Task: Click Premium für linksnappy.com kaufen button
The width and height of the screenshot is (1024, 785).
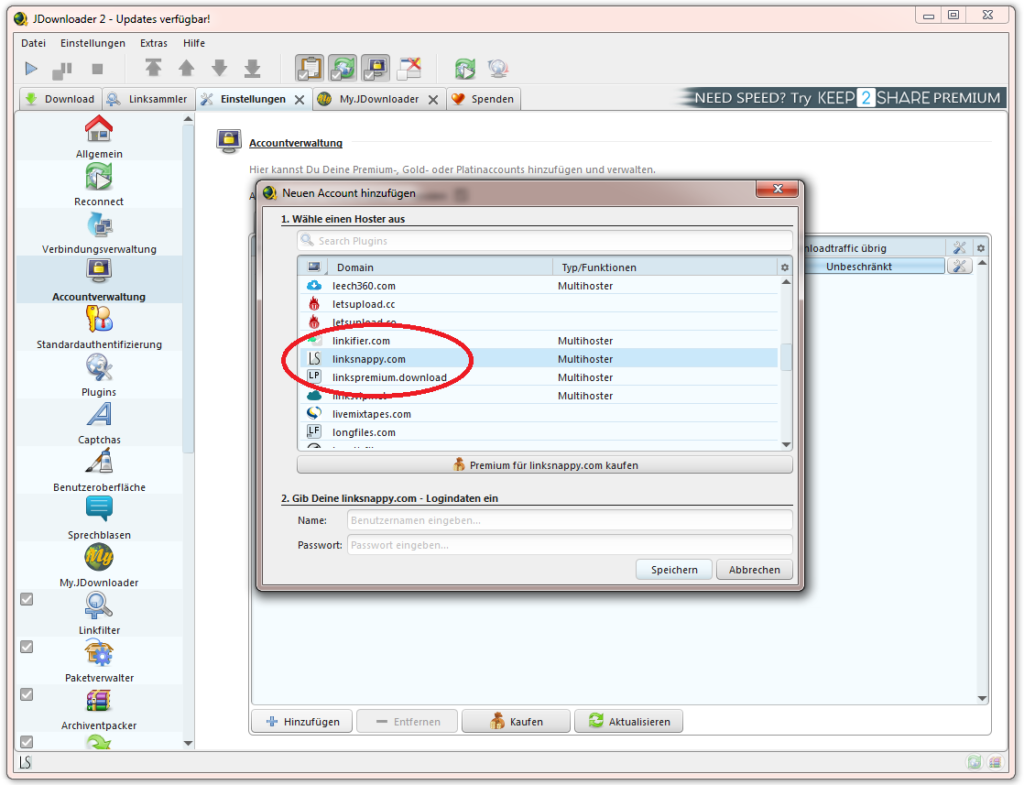Action: tap(545, 465)
